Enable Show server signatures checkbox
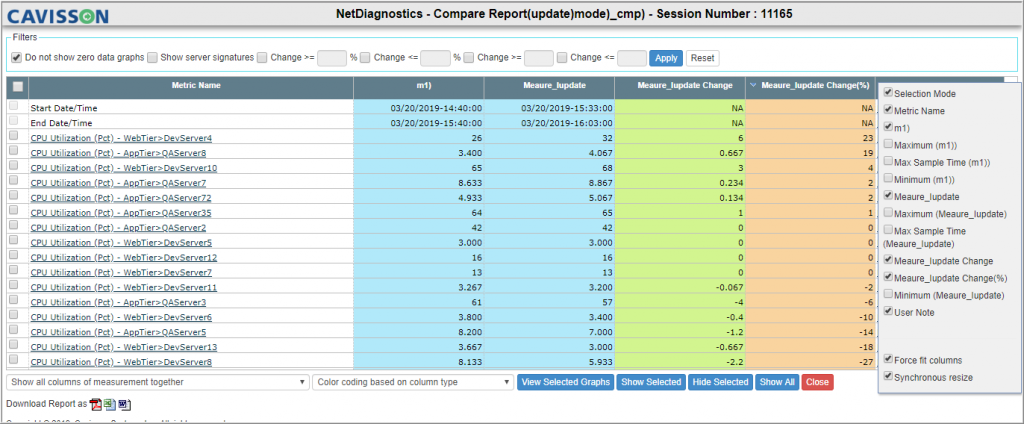 152,57
